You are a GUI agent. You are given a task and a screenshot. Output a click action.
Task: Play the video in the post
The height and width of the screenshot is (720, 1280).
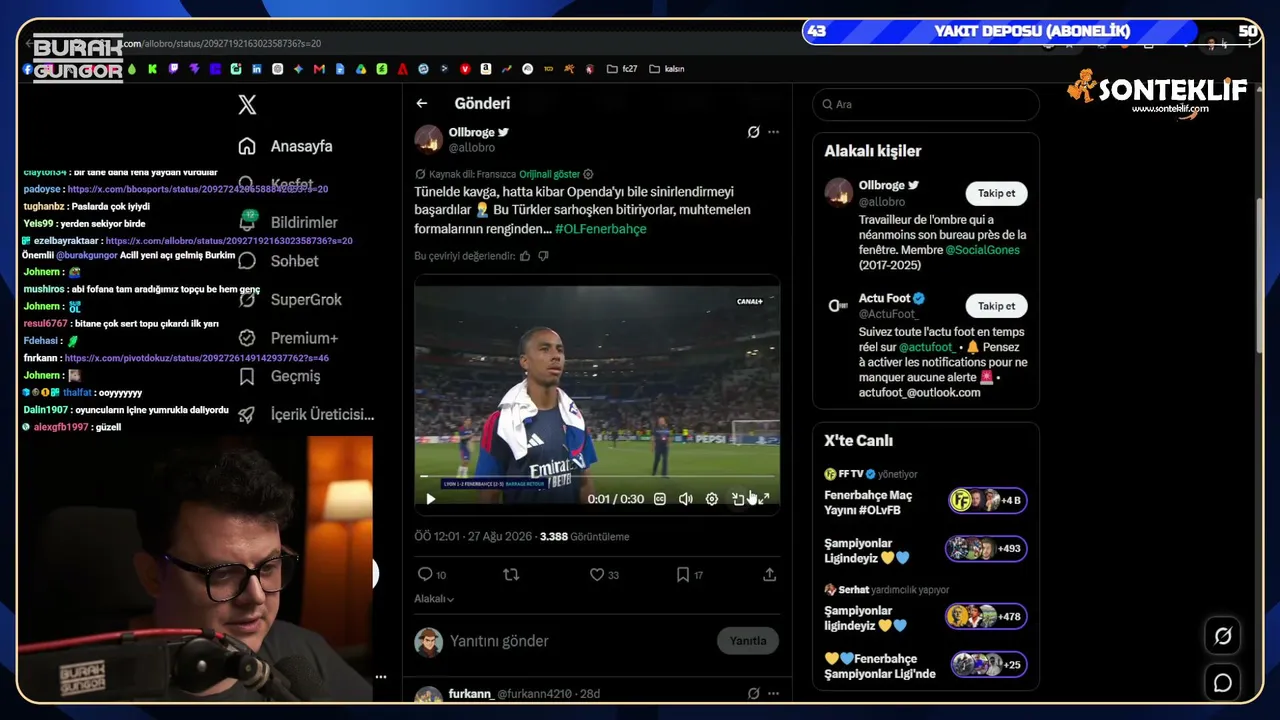[x=431, y=499]
